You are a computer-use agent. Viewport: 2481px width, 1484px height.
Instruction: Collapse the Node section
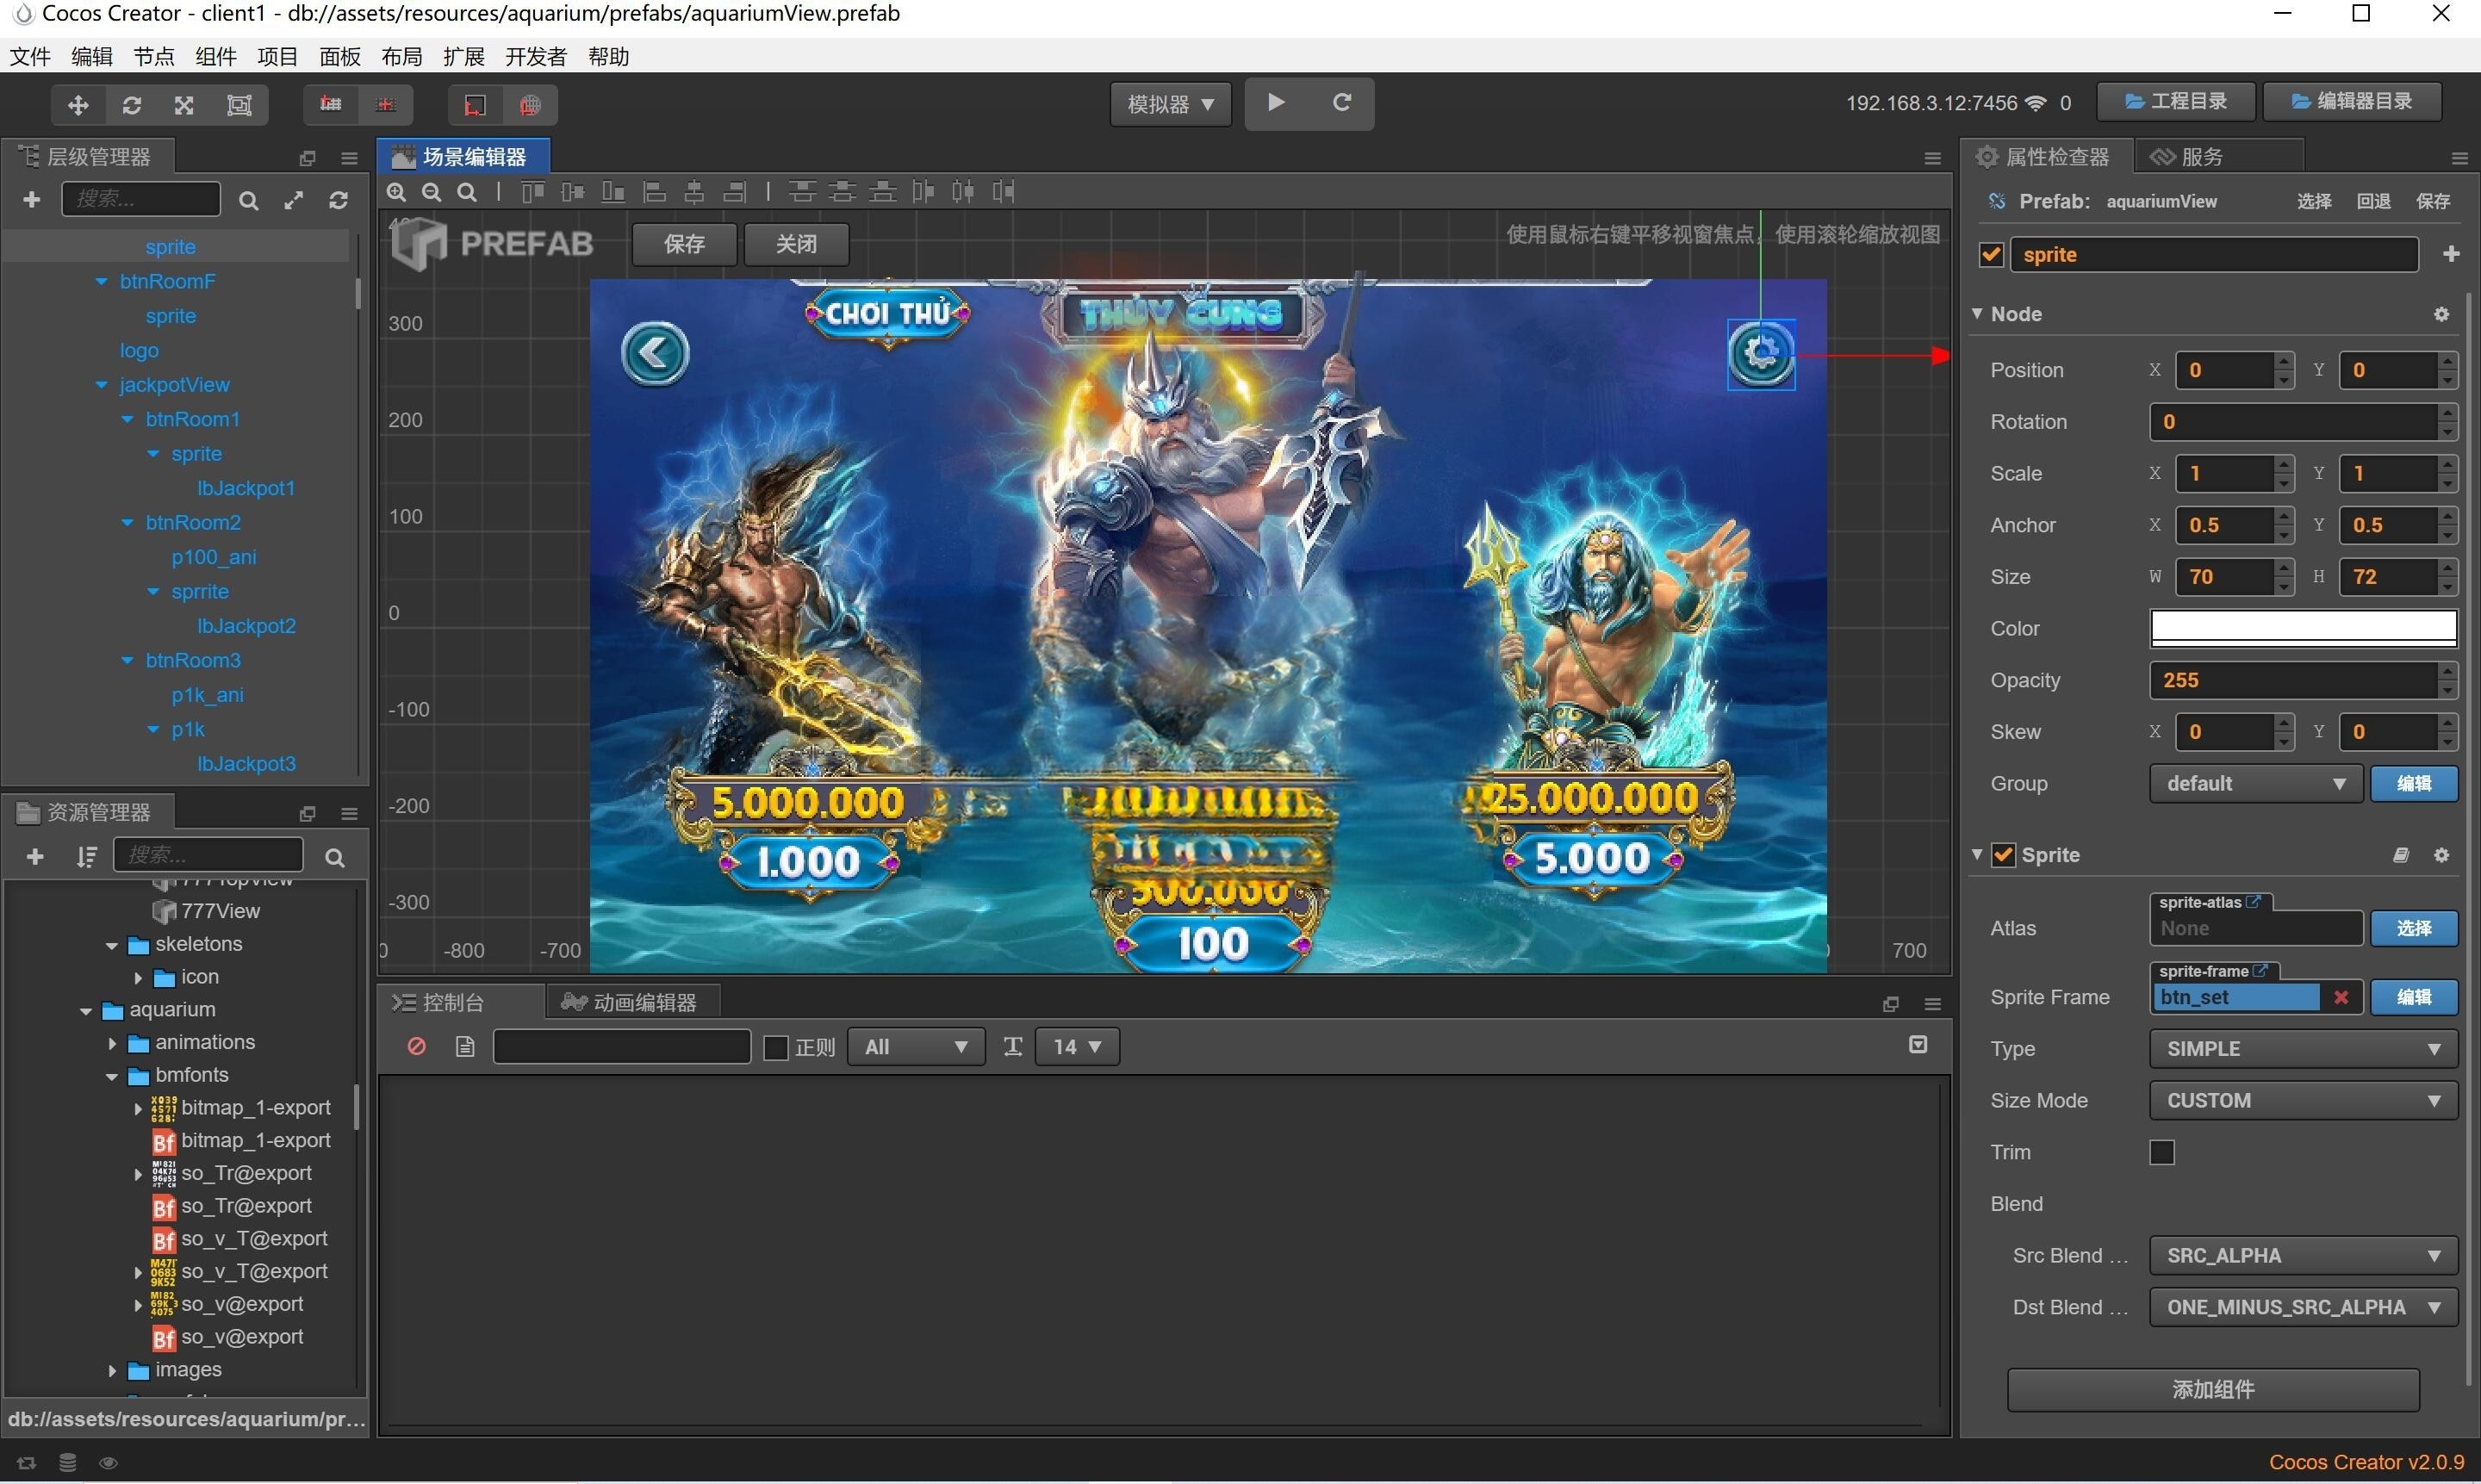click(x=1977, y=314)
